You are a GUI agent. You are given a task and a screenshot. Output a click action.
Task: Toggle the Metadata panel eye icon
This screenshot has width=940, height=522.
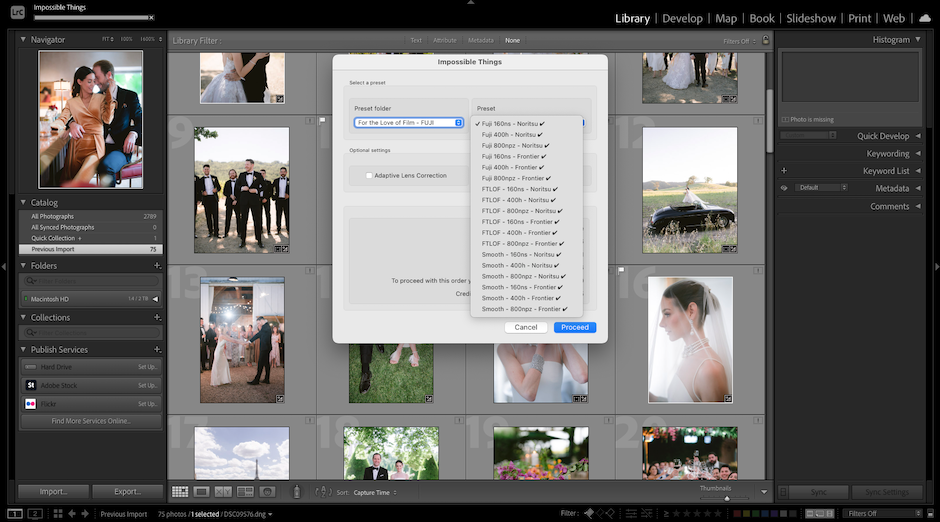click(x=784, y=188)
